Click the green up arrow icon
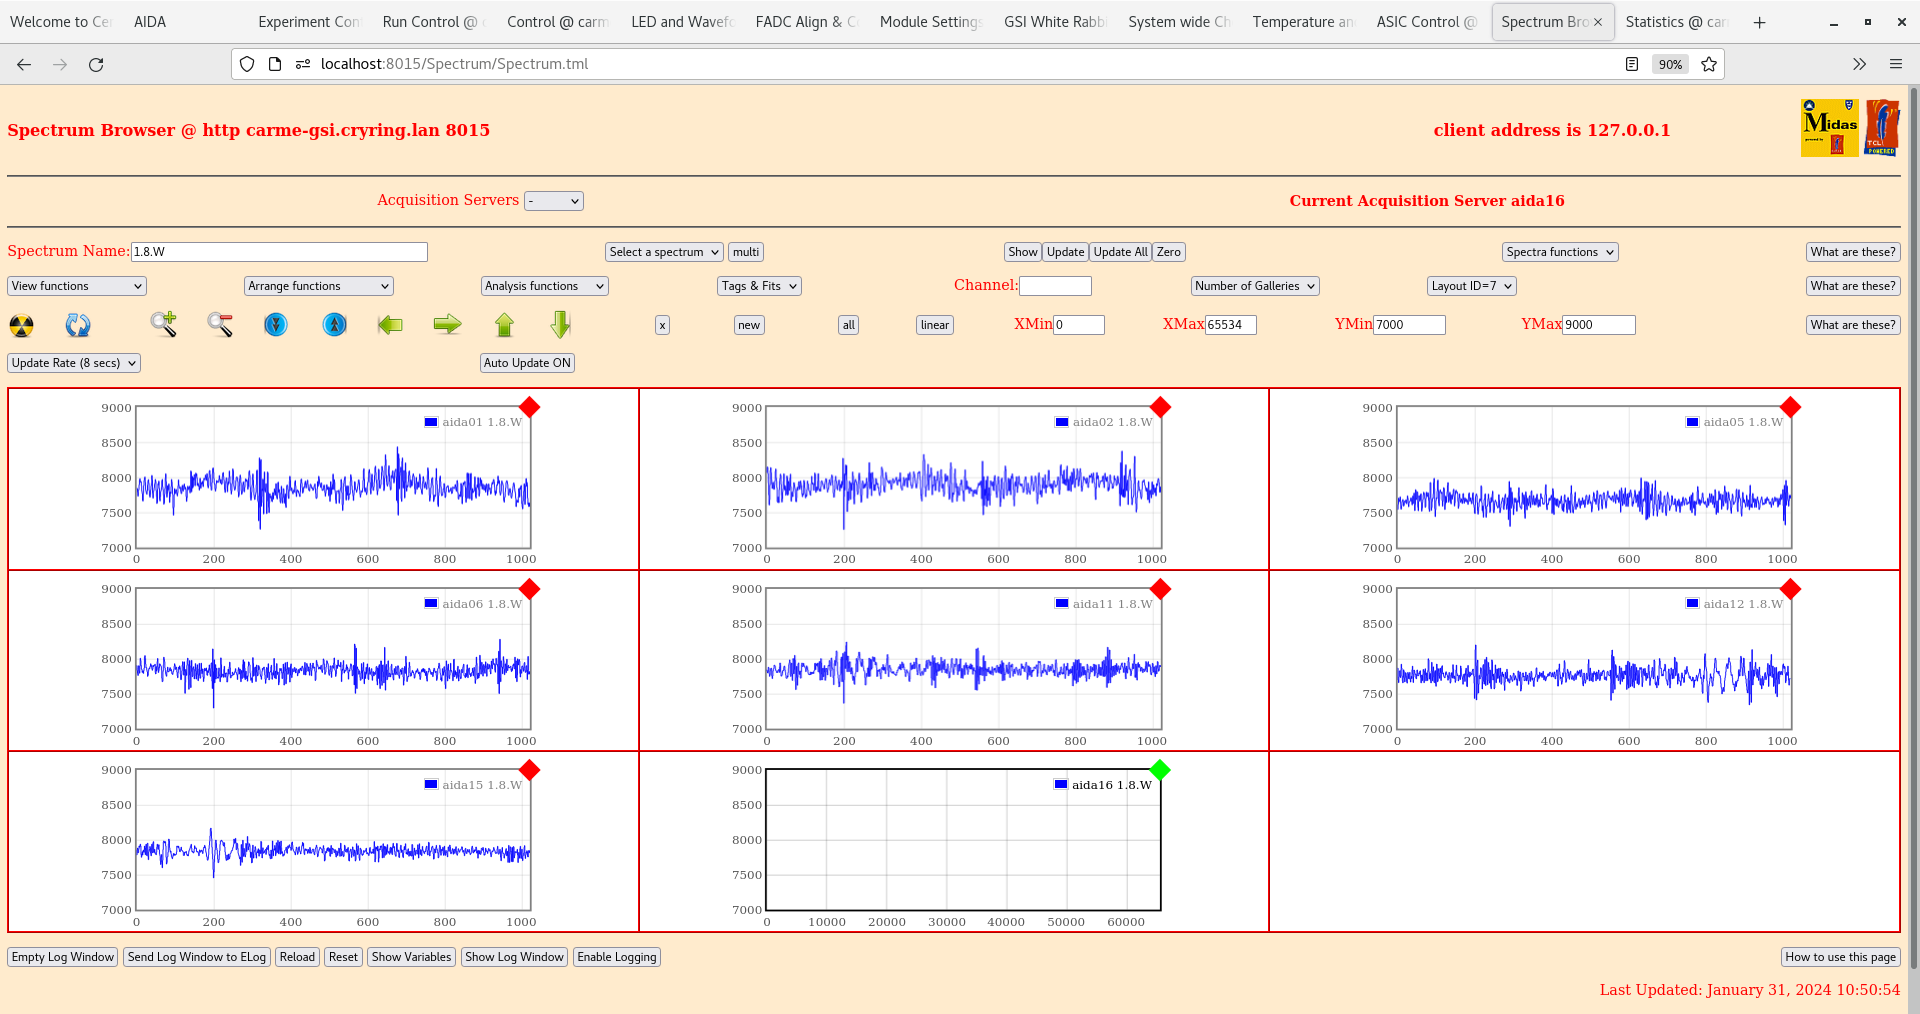The height and width of the screenshot is (1014, 1920). point(504,324)
